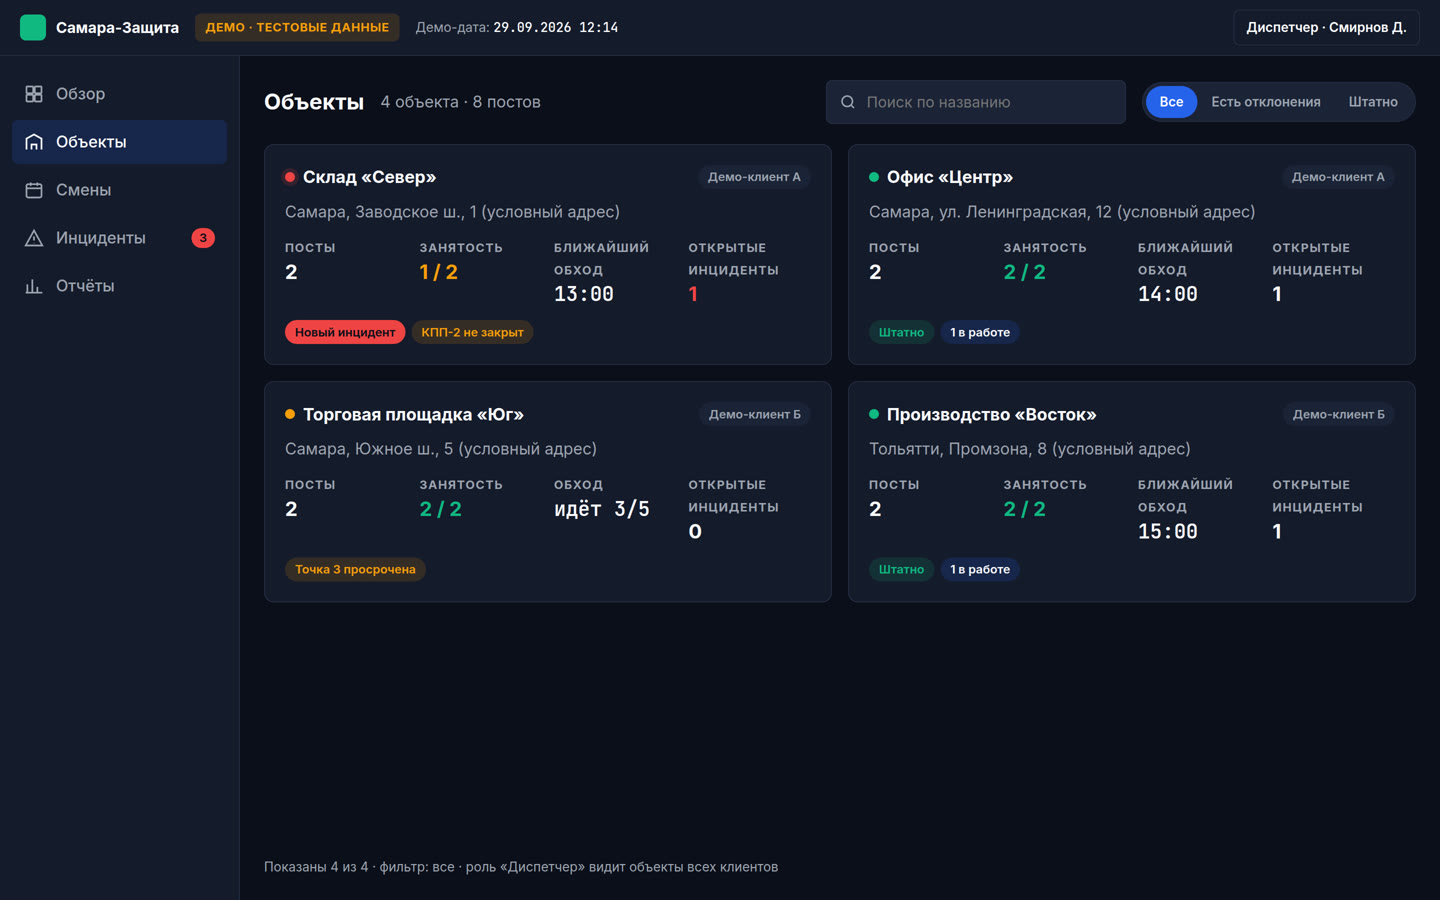The image size is (1440, 900).
Task: Click the Инциденты warning triangle icon
Action: [34, 238]
